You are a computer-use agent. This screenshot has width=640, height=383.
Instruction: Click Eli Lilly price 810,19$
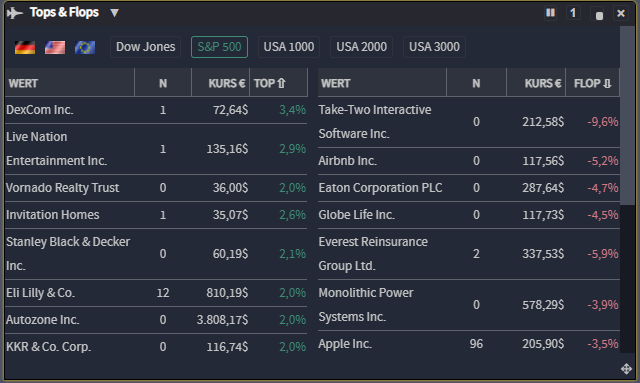click(227, 293)
